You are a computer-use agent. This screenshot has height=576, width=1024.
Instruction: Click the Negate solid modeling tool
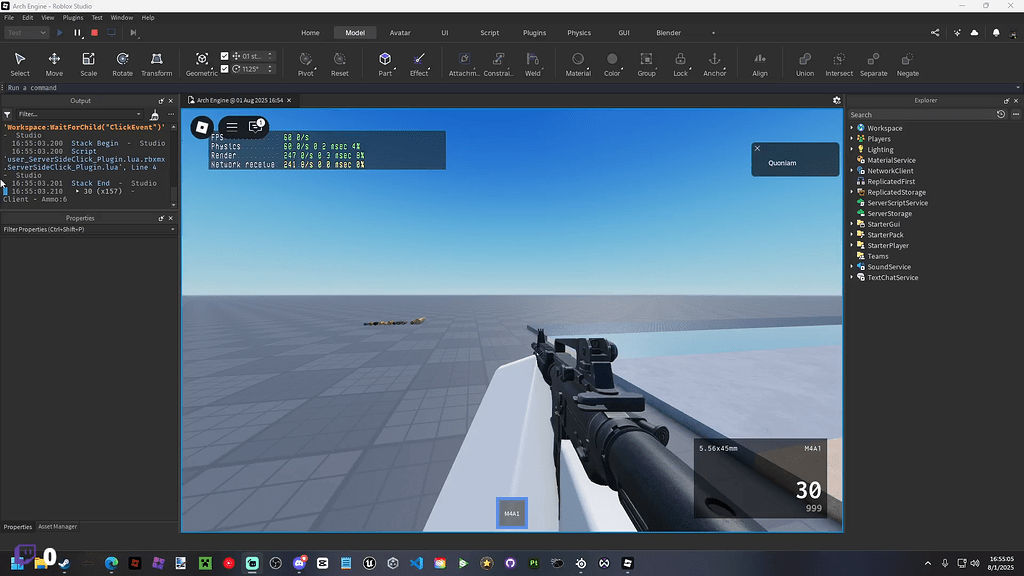click(x=907, y=62)
